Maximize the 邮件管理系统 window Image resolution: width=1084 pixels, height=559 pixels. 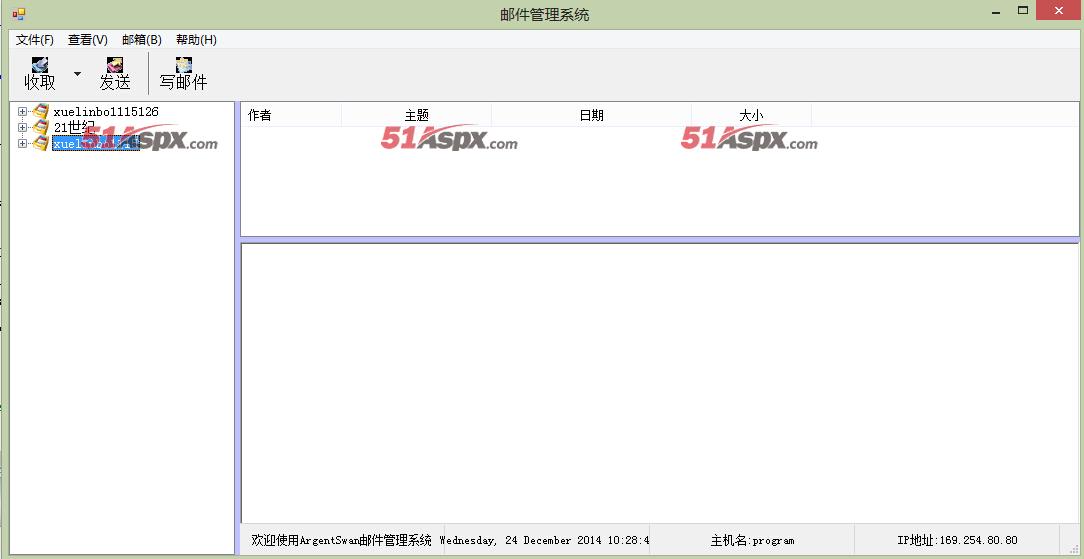(x=1022, y=11)
